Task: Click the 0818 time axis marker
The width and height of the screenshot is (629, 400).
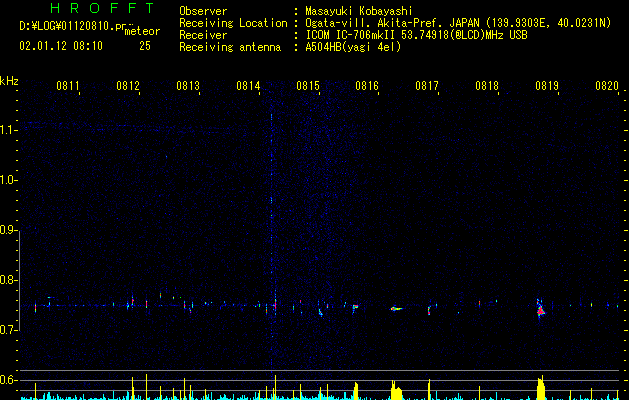Action: 487,86
